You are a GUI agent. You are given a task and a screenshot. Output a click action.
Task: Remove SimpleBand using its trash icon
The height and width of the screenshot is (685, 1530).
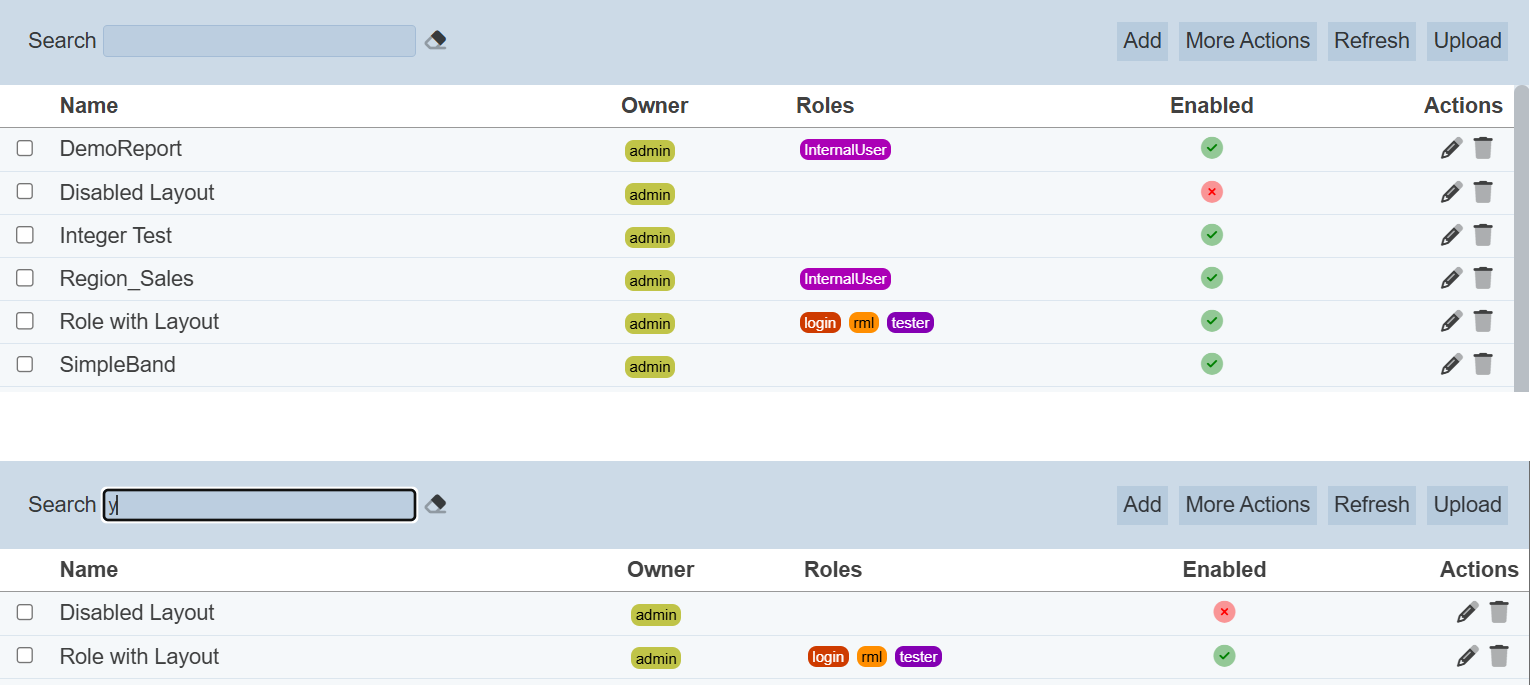pos(1483,364)
